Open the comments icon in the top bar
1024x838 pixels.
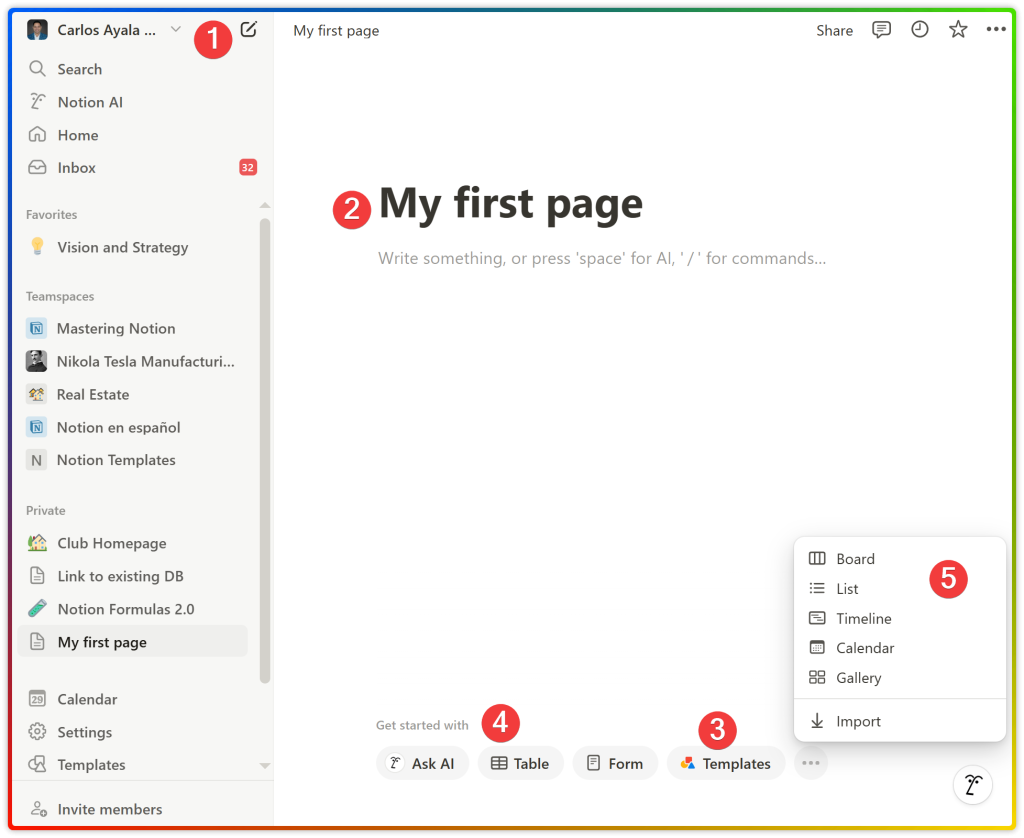881,30
